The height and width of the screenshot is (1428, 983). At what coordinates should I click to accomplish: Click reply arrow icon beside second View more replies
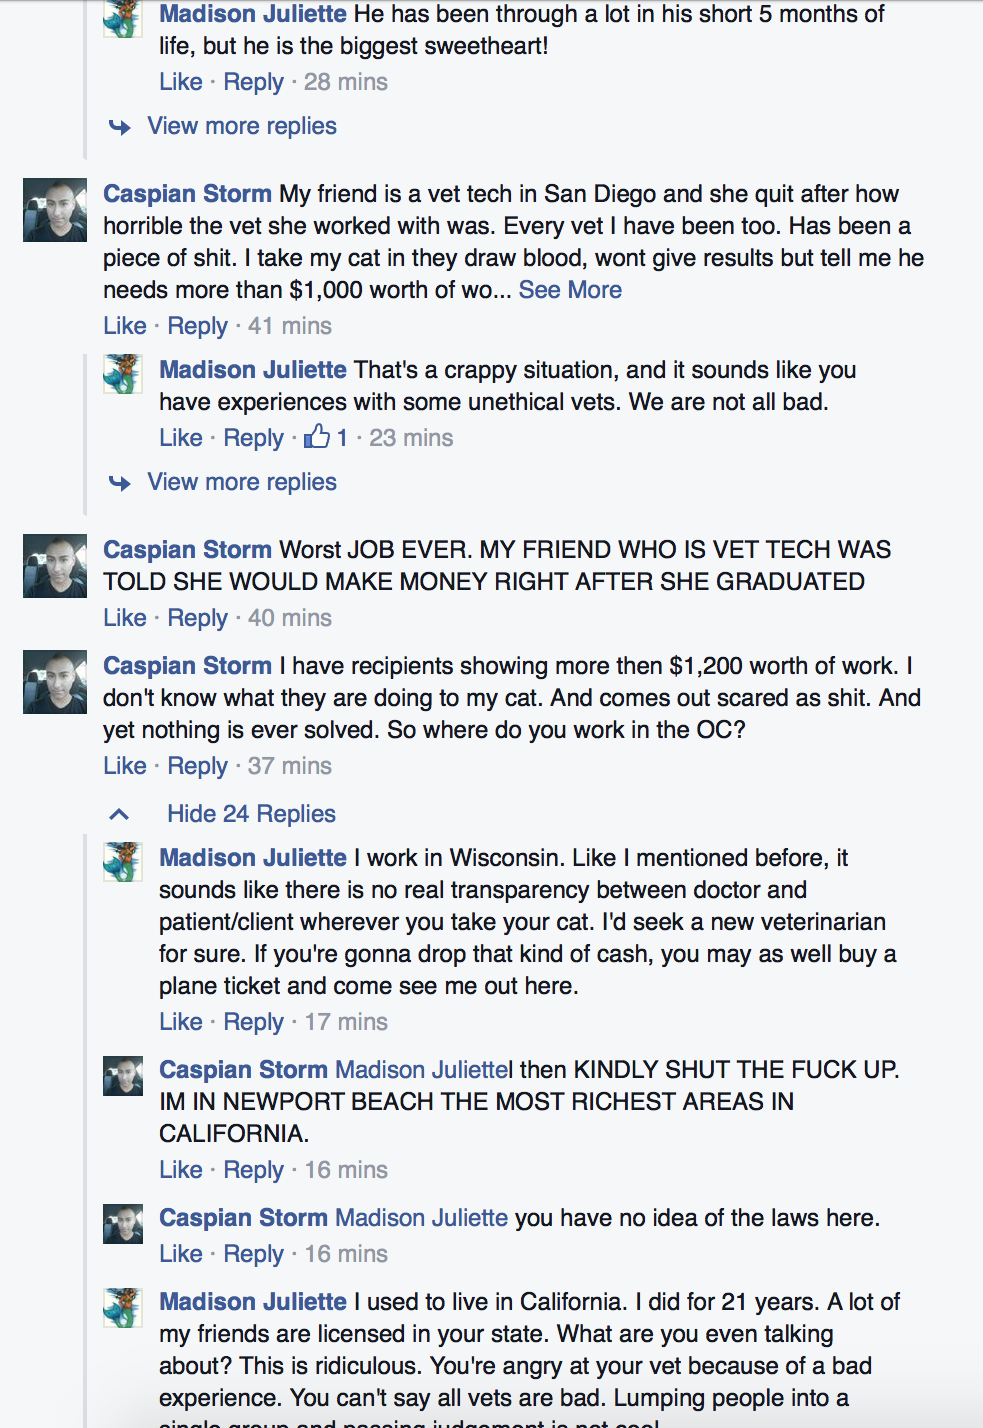(x=120, y=483)
